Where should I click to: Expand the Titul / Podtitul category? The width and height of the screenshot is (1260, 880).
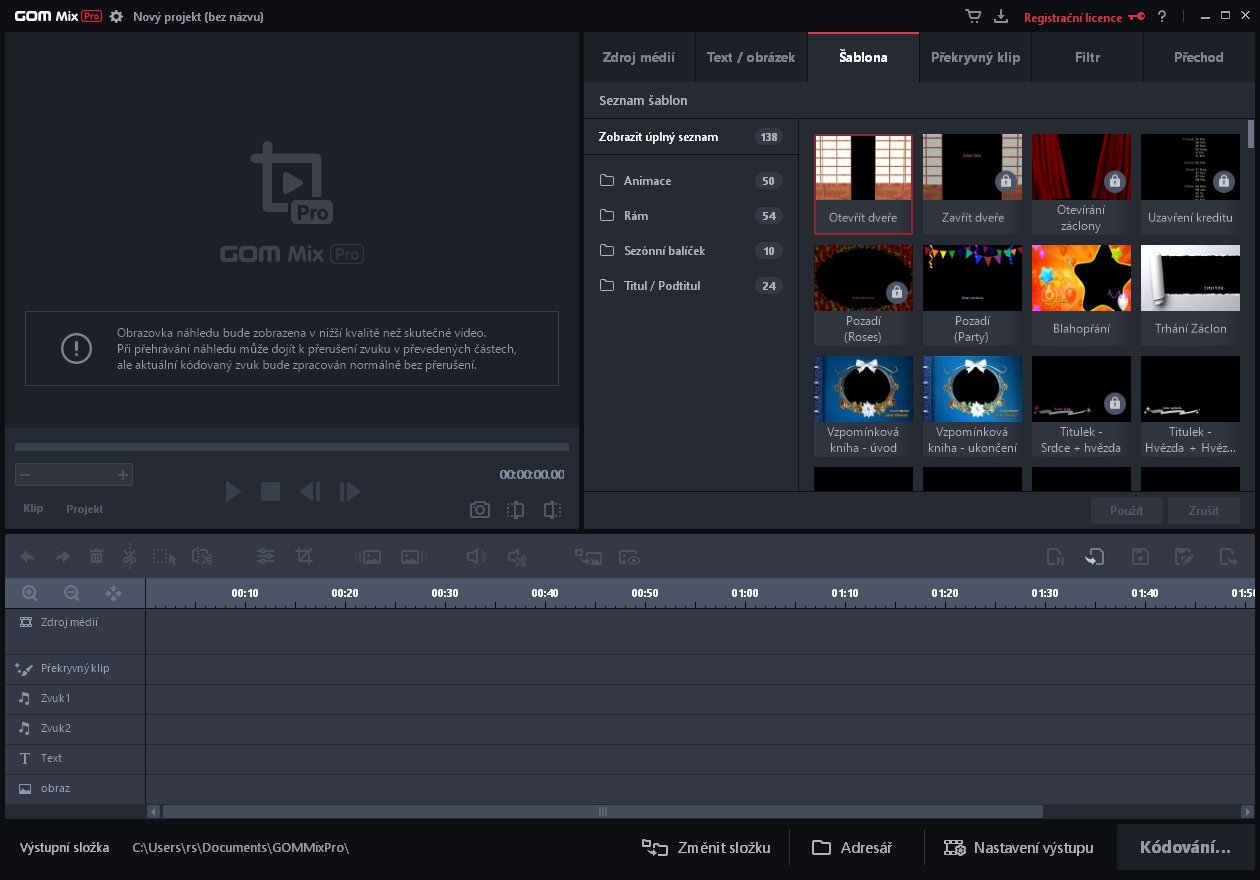tap(661, 286)
